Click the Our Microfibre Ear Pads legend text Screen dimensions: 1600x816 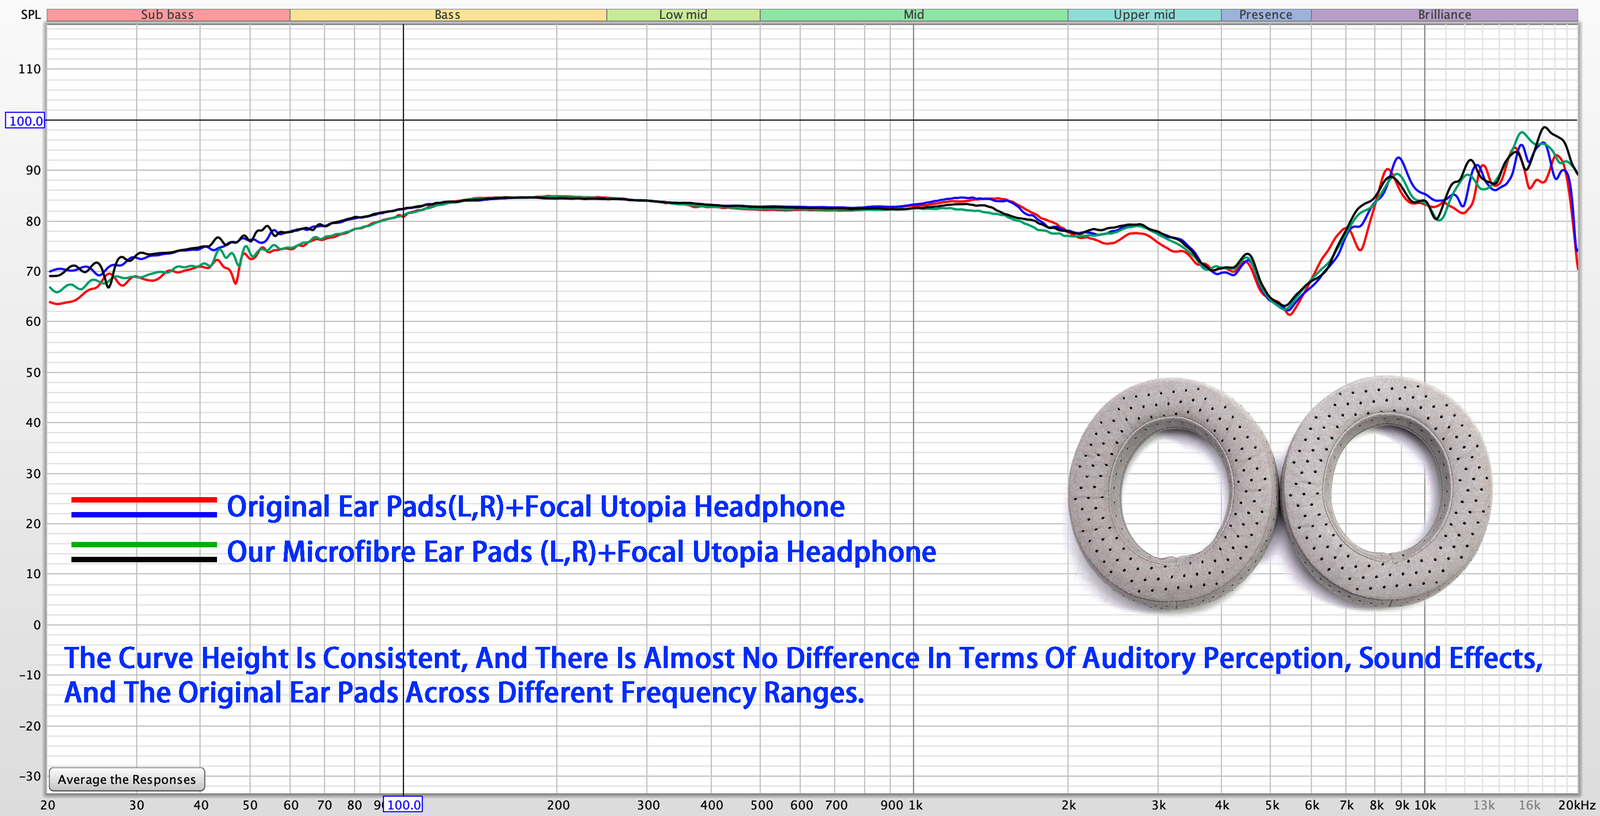(x=582, y=552)
